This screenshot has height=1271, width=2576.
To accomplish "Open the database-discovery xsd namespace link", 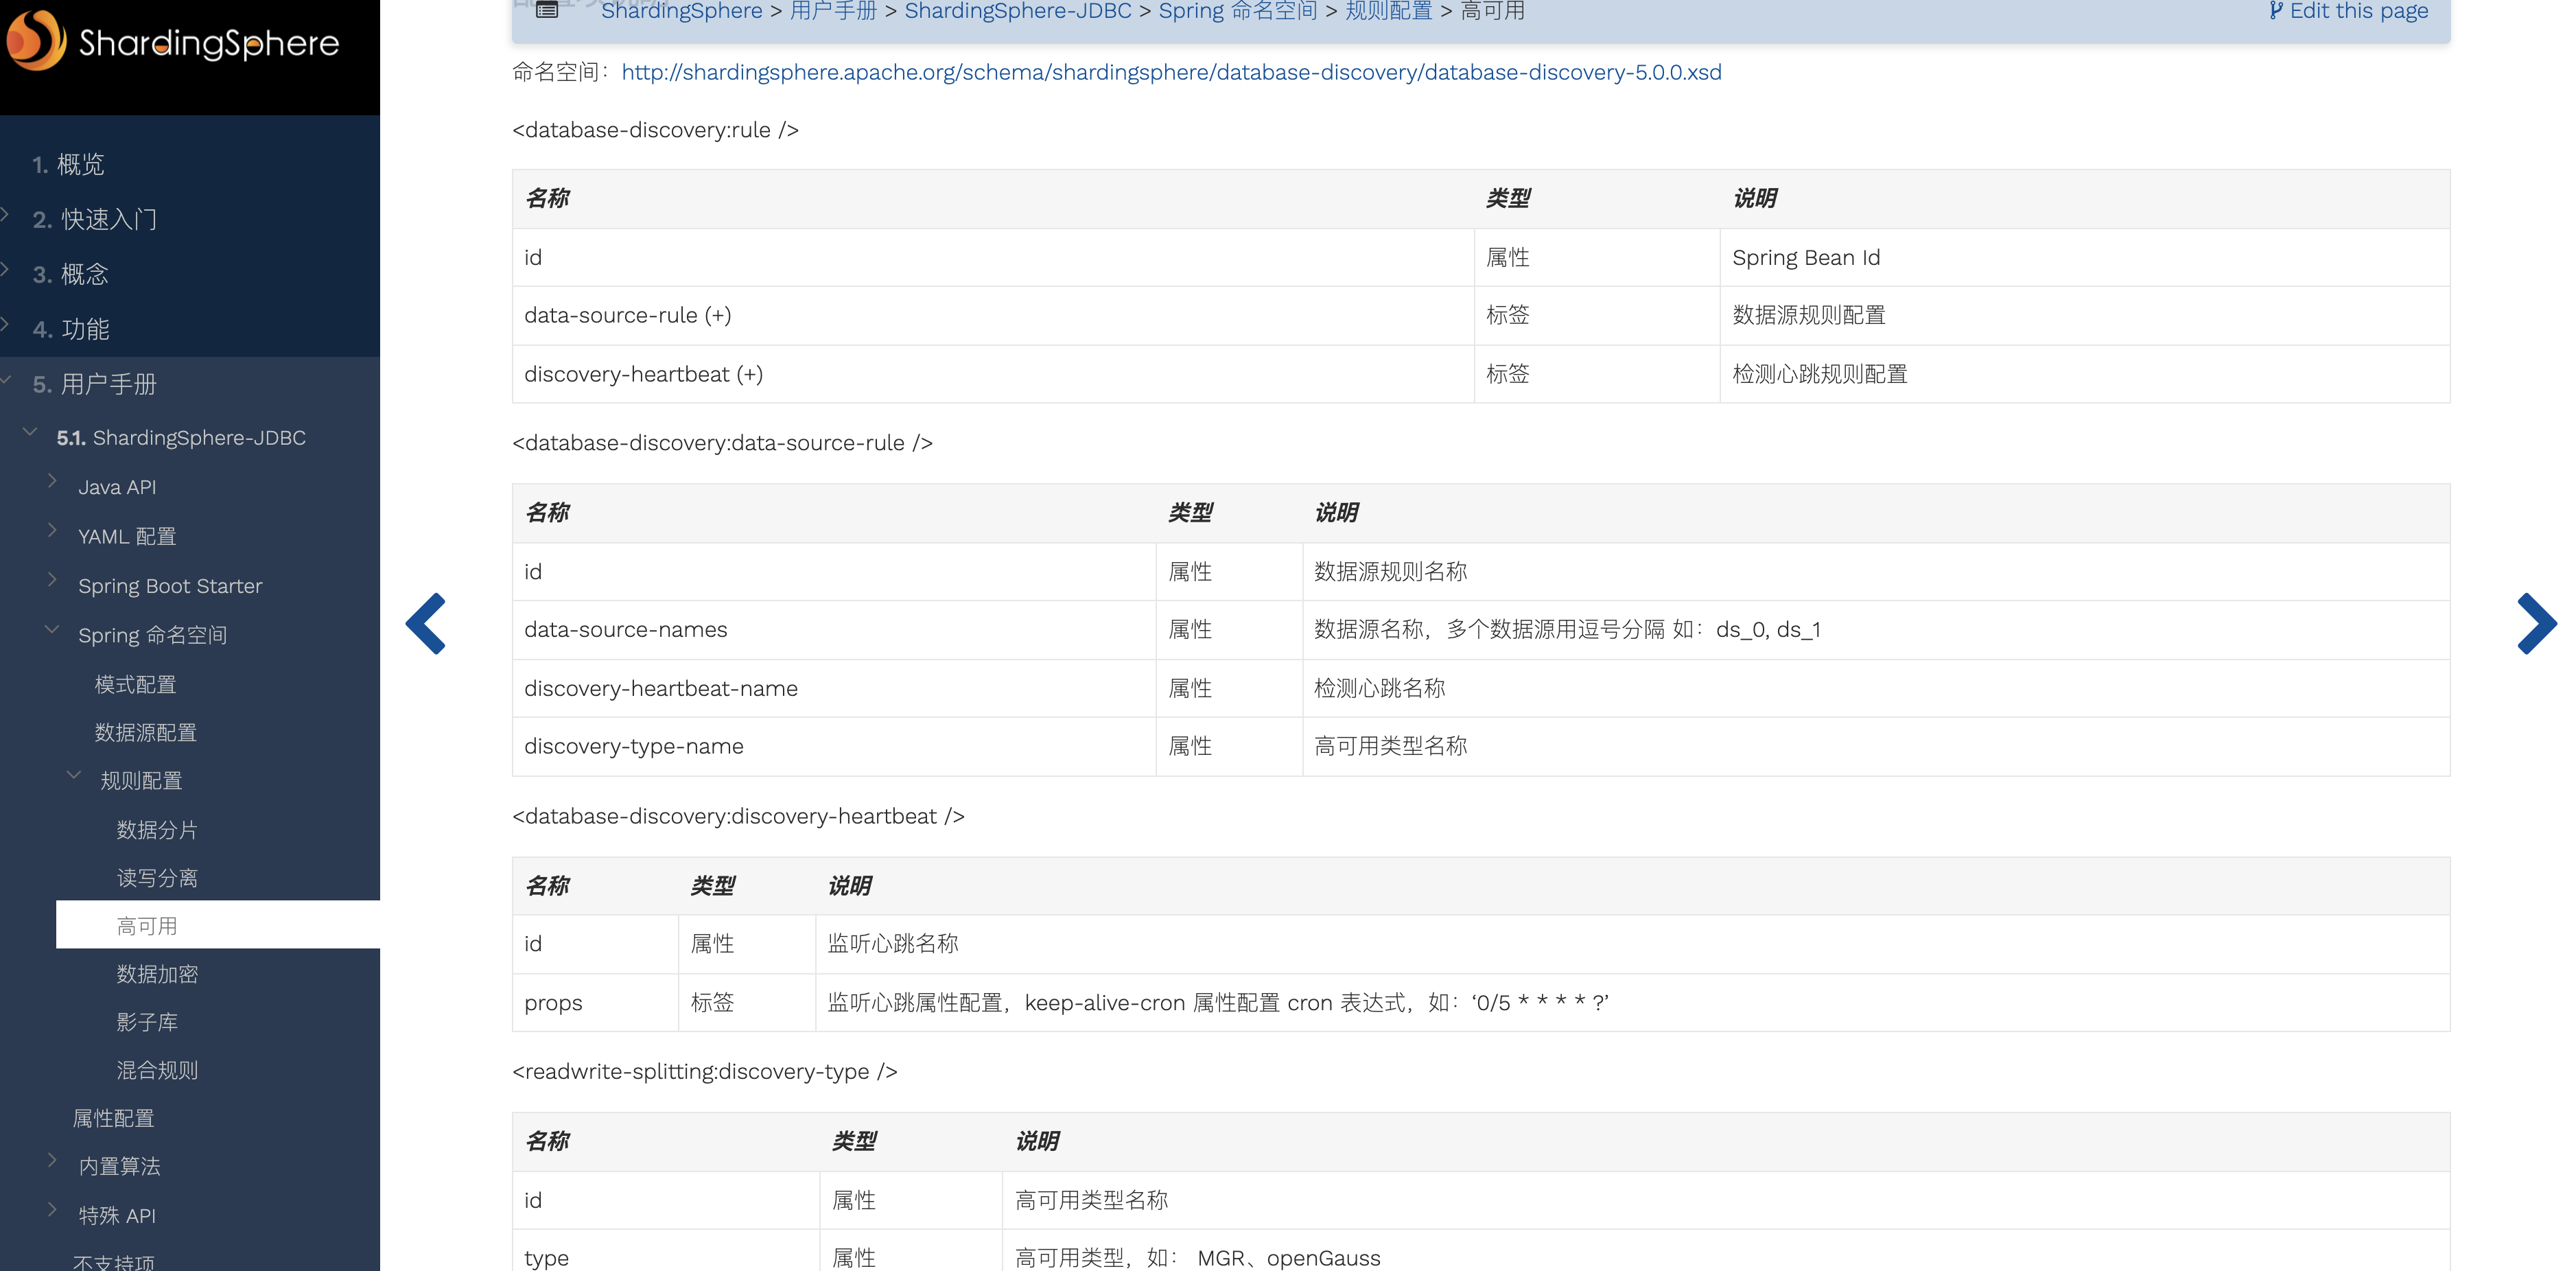I will tap(1171, 72).
